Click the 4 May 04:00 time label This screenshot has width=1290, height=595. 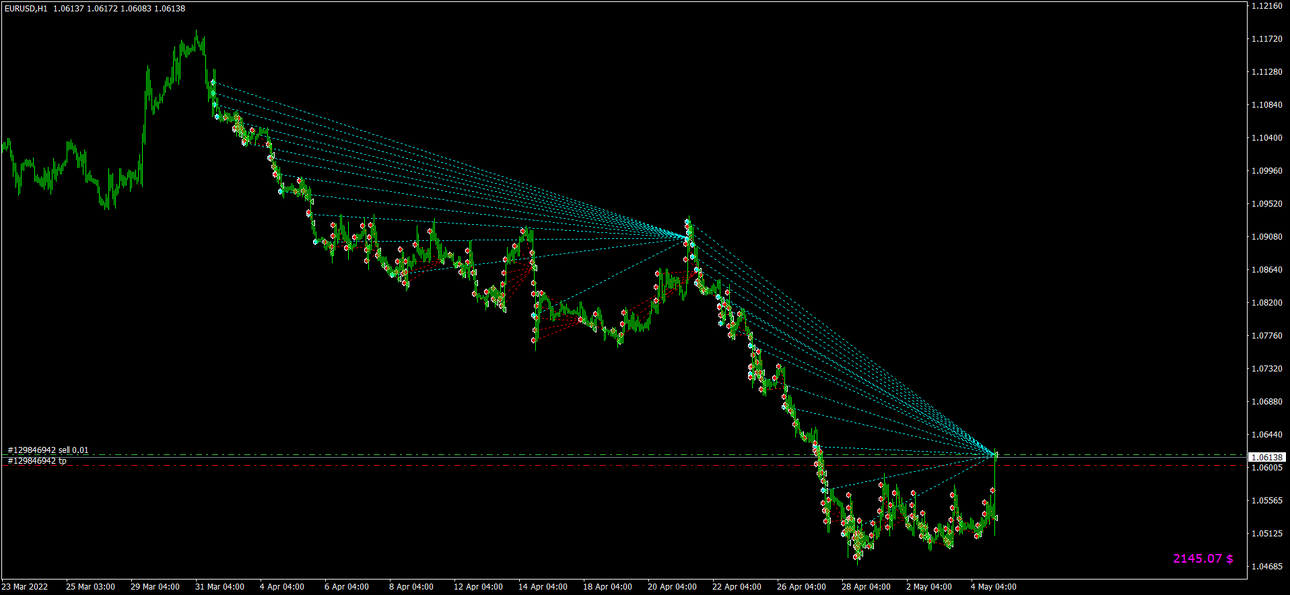992,587
